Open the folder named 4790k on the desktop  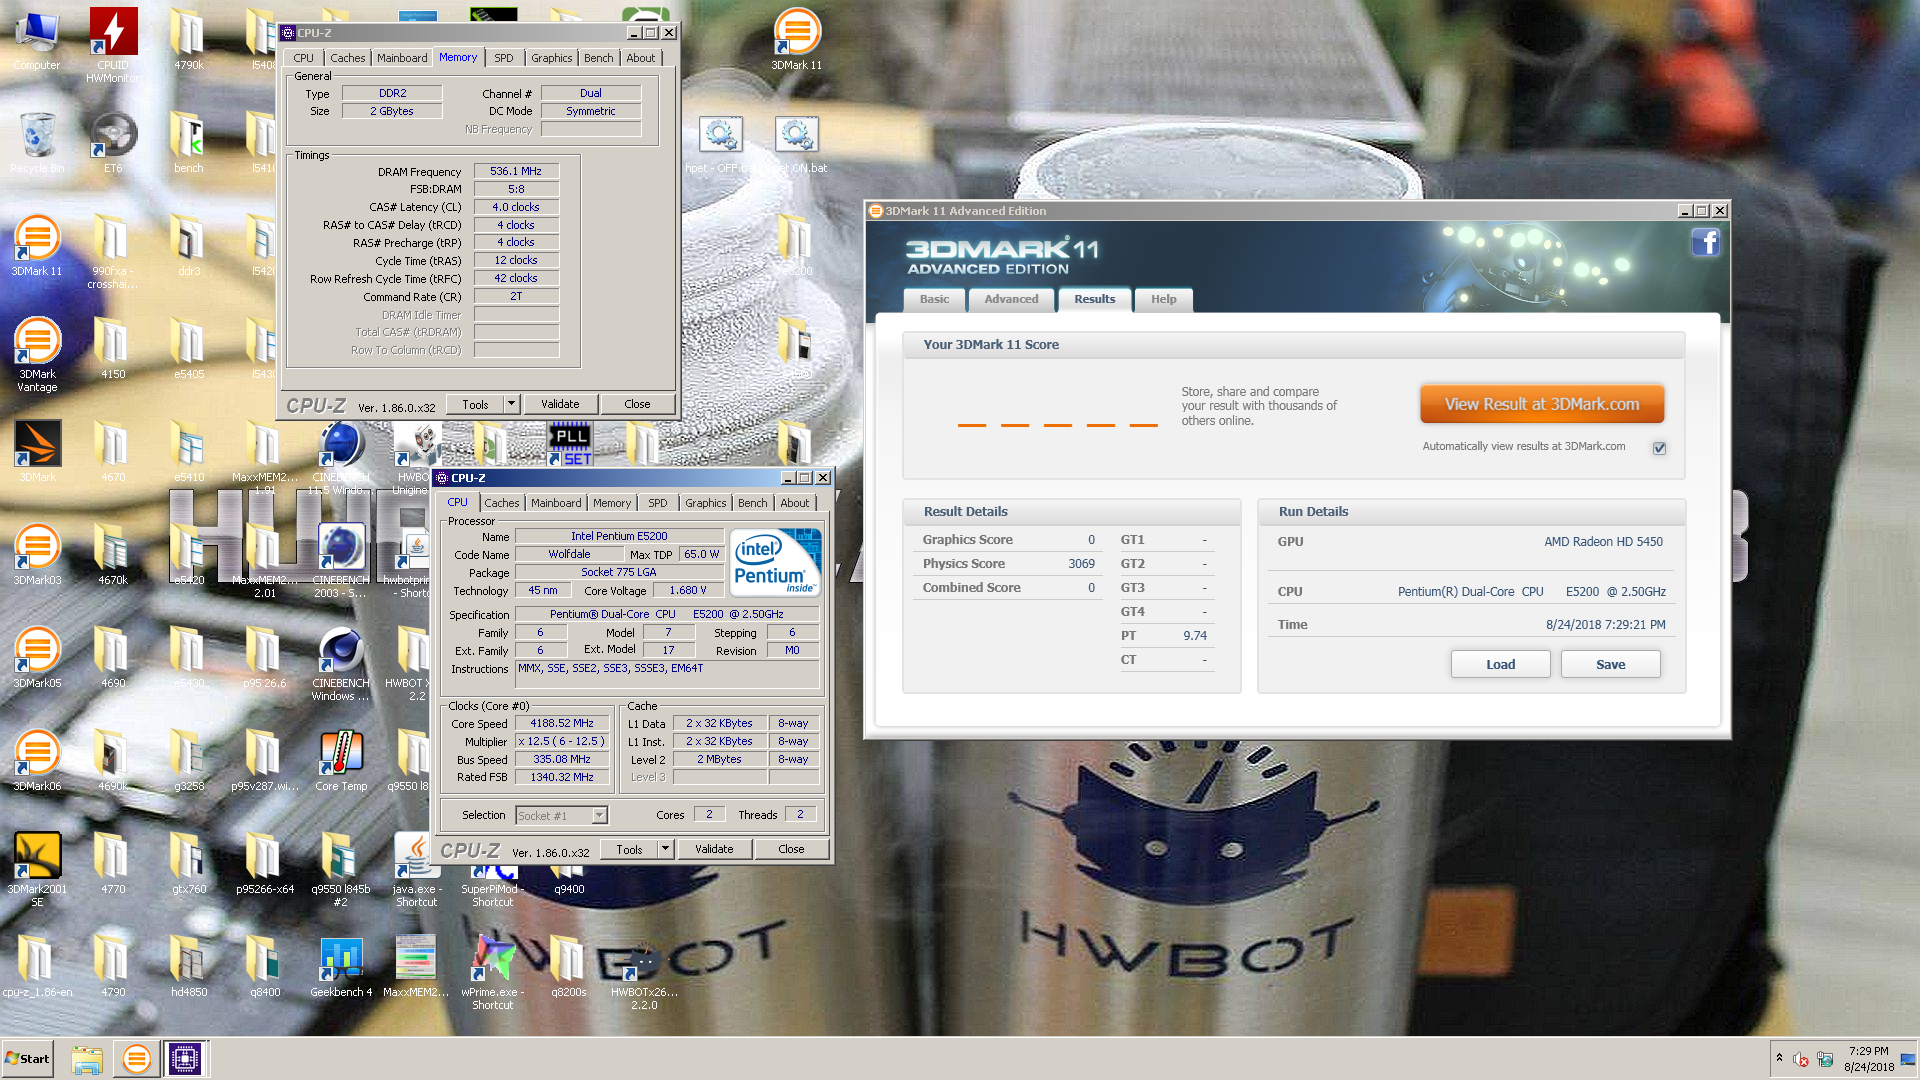(189, 40)
